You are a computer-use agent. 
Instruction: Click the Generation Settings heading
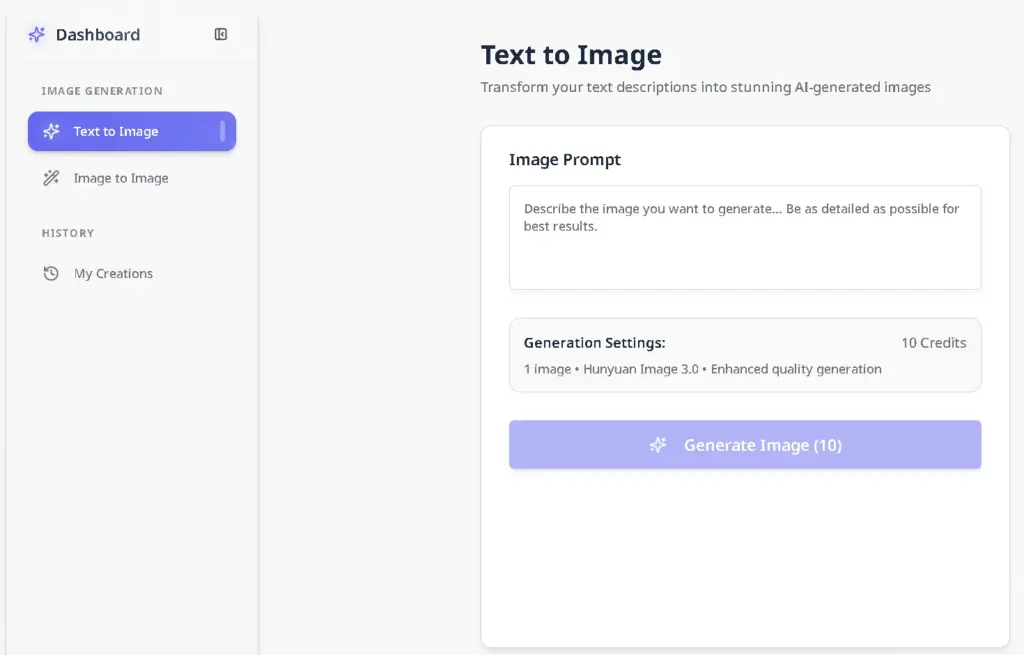pos(594,343)
